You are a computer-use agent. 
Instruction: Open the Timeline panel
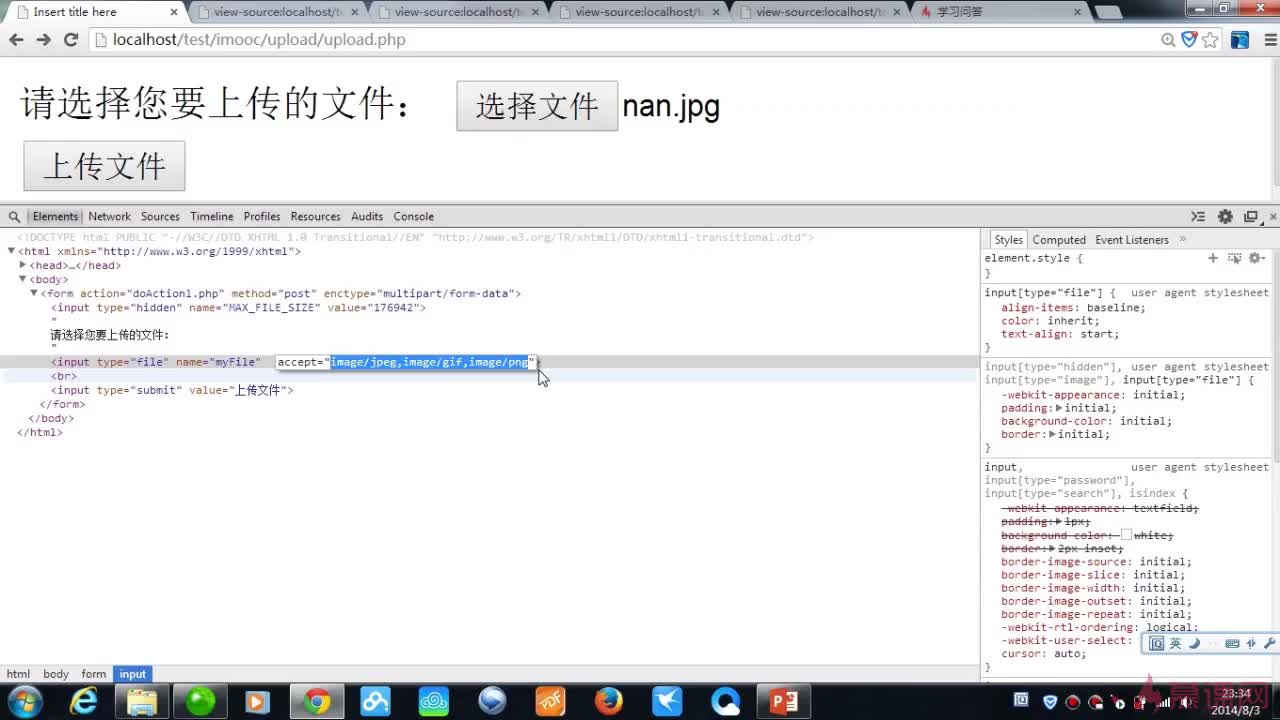click(212, 217)
